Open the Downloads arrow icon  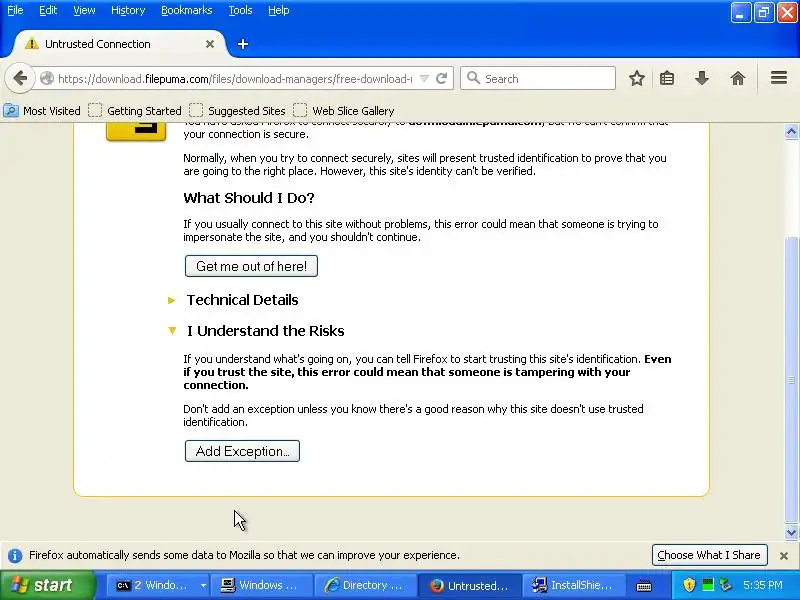pyautogui.click(x=702, y=79)
